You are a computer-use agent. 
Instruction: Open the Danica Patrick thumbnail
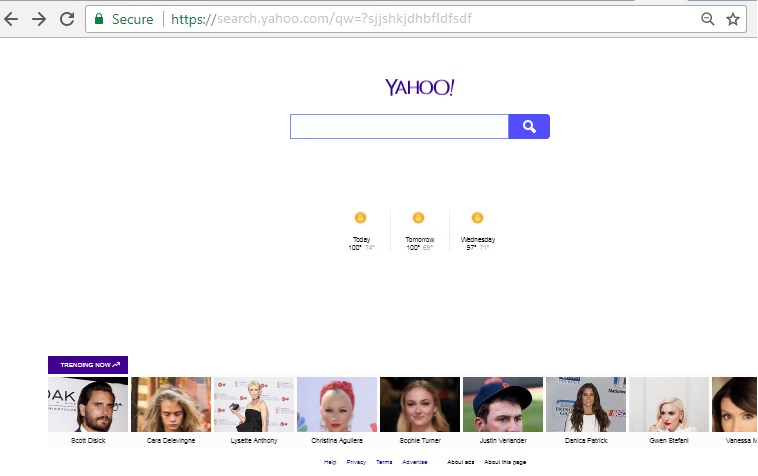(586, 404)
